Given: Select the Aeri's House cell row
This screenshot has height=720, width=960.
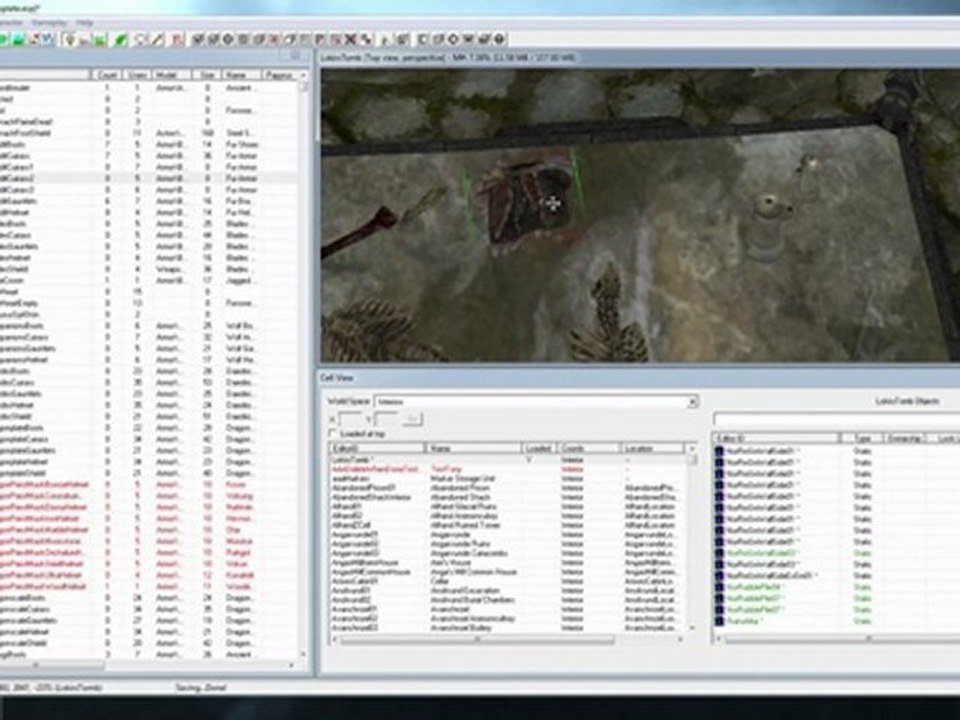Looking at the screenshot, I should point(508,563).
